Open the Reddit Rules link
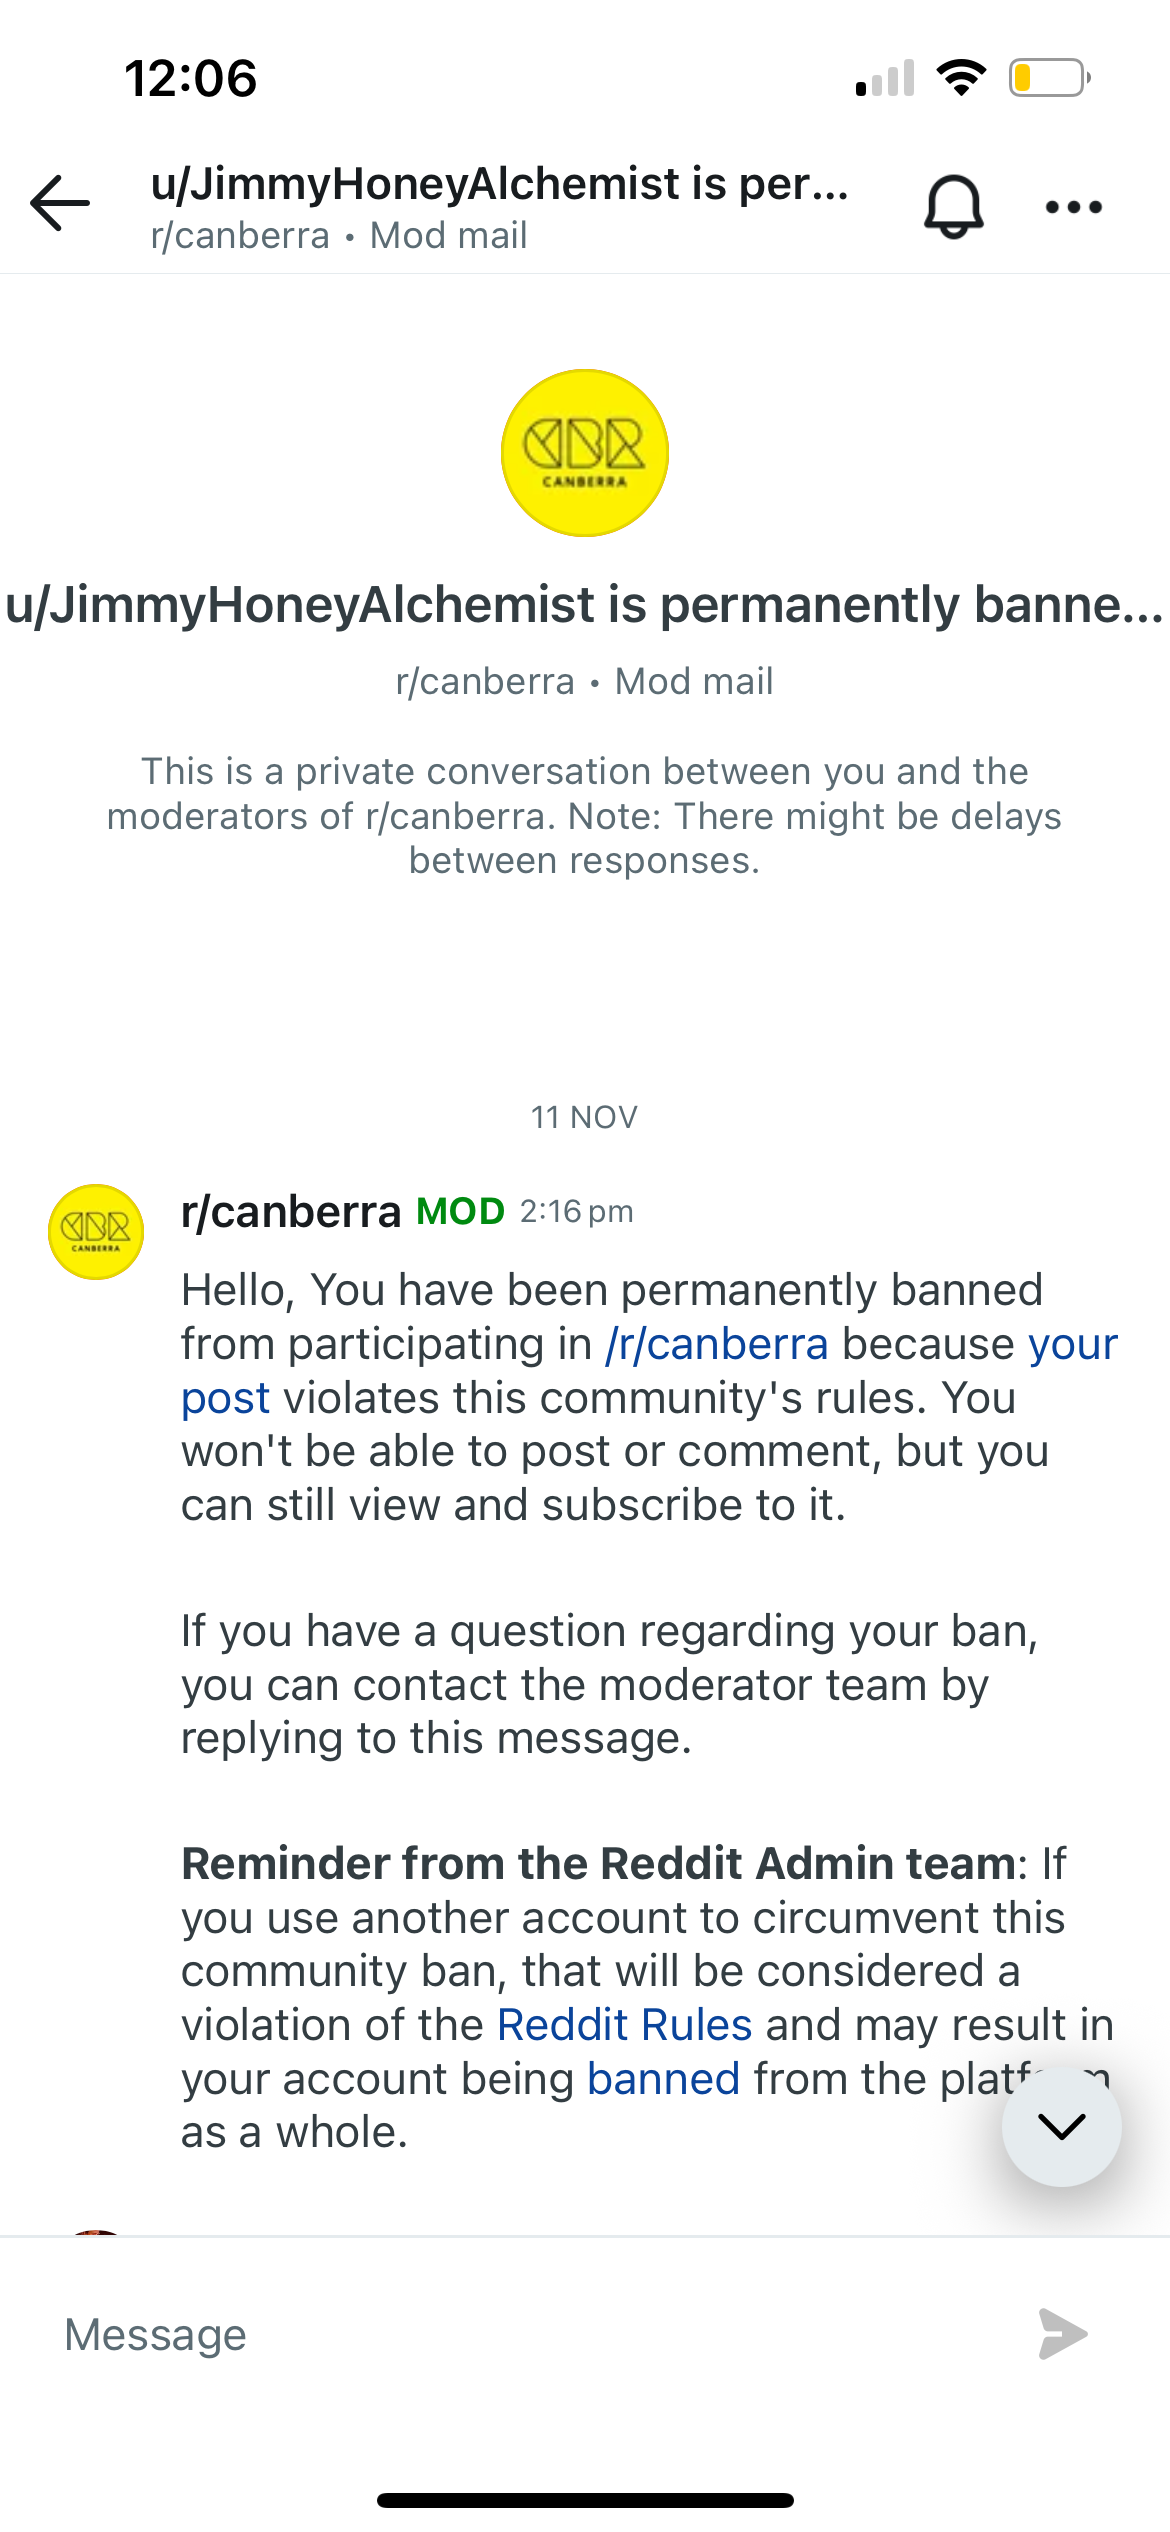 coord(624,2024)
